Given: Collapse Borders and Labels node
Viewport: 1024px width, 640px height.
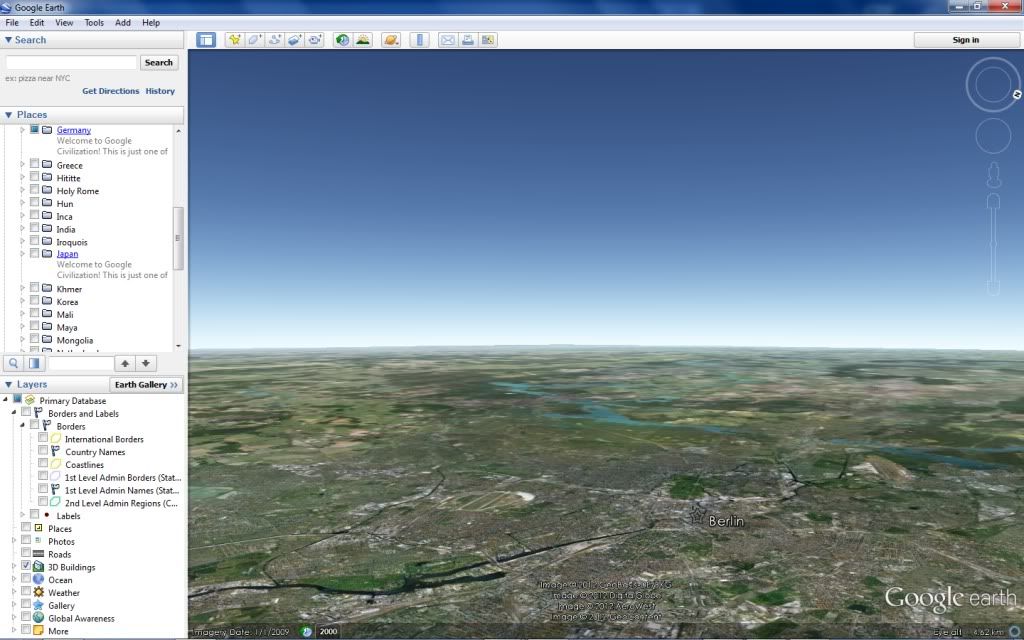Looking at the screenshot, I should tap(14, 413).
